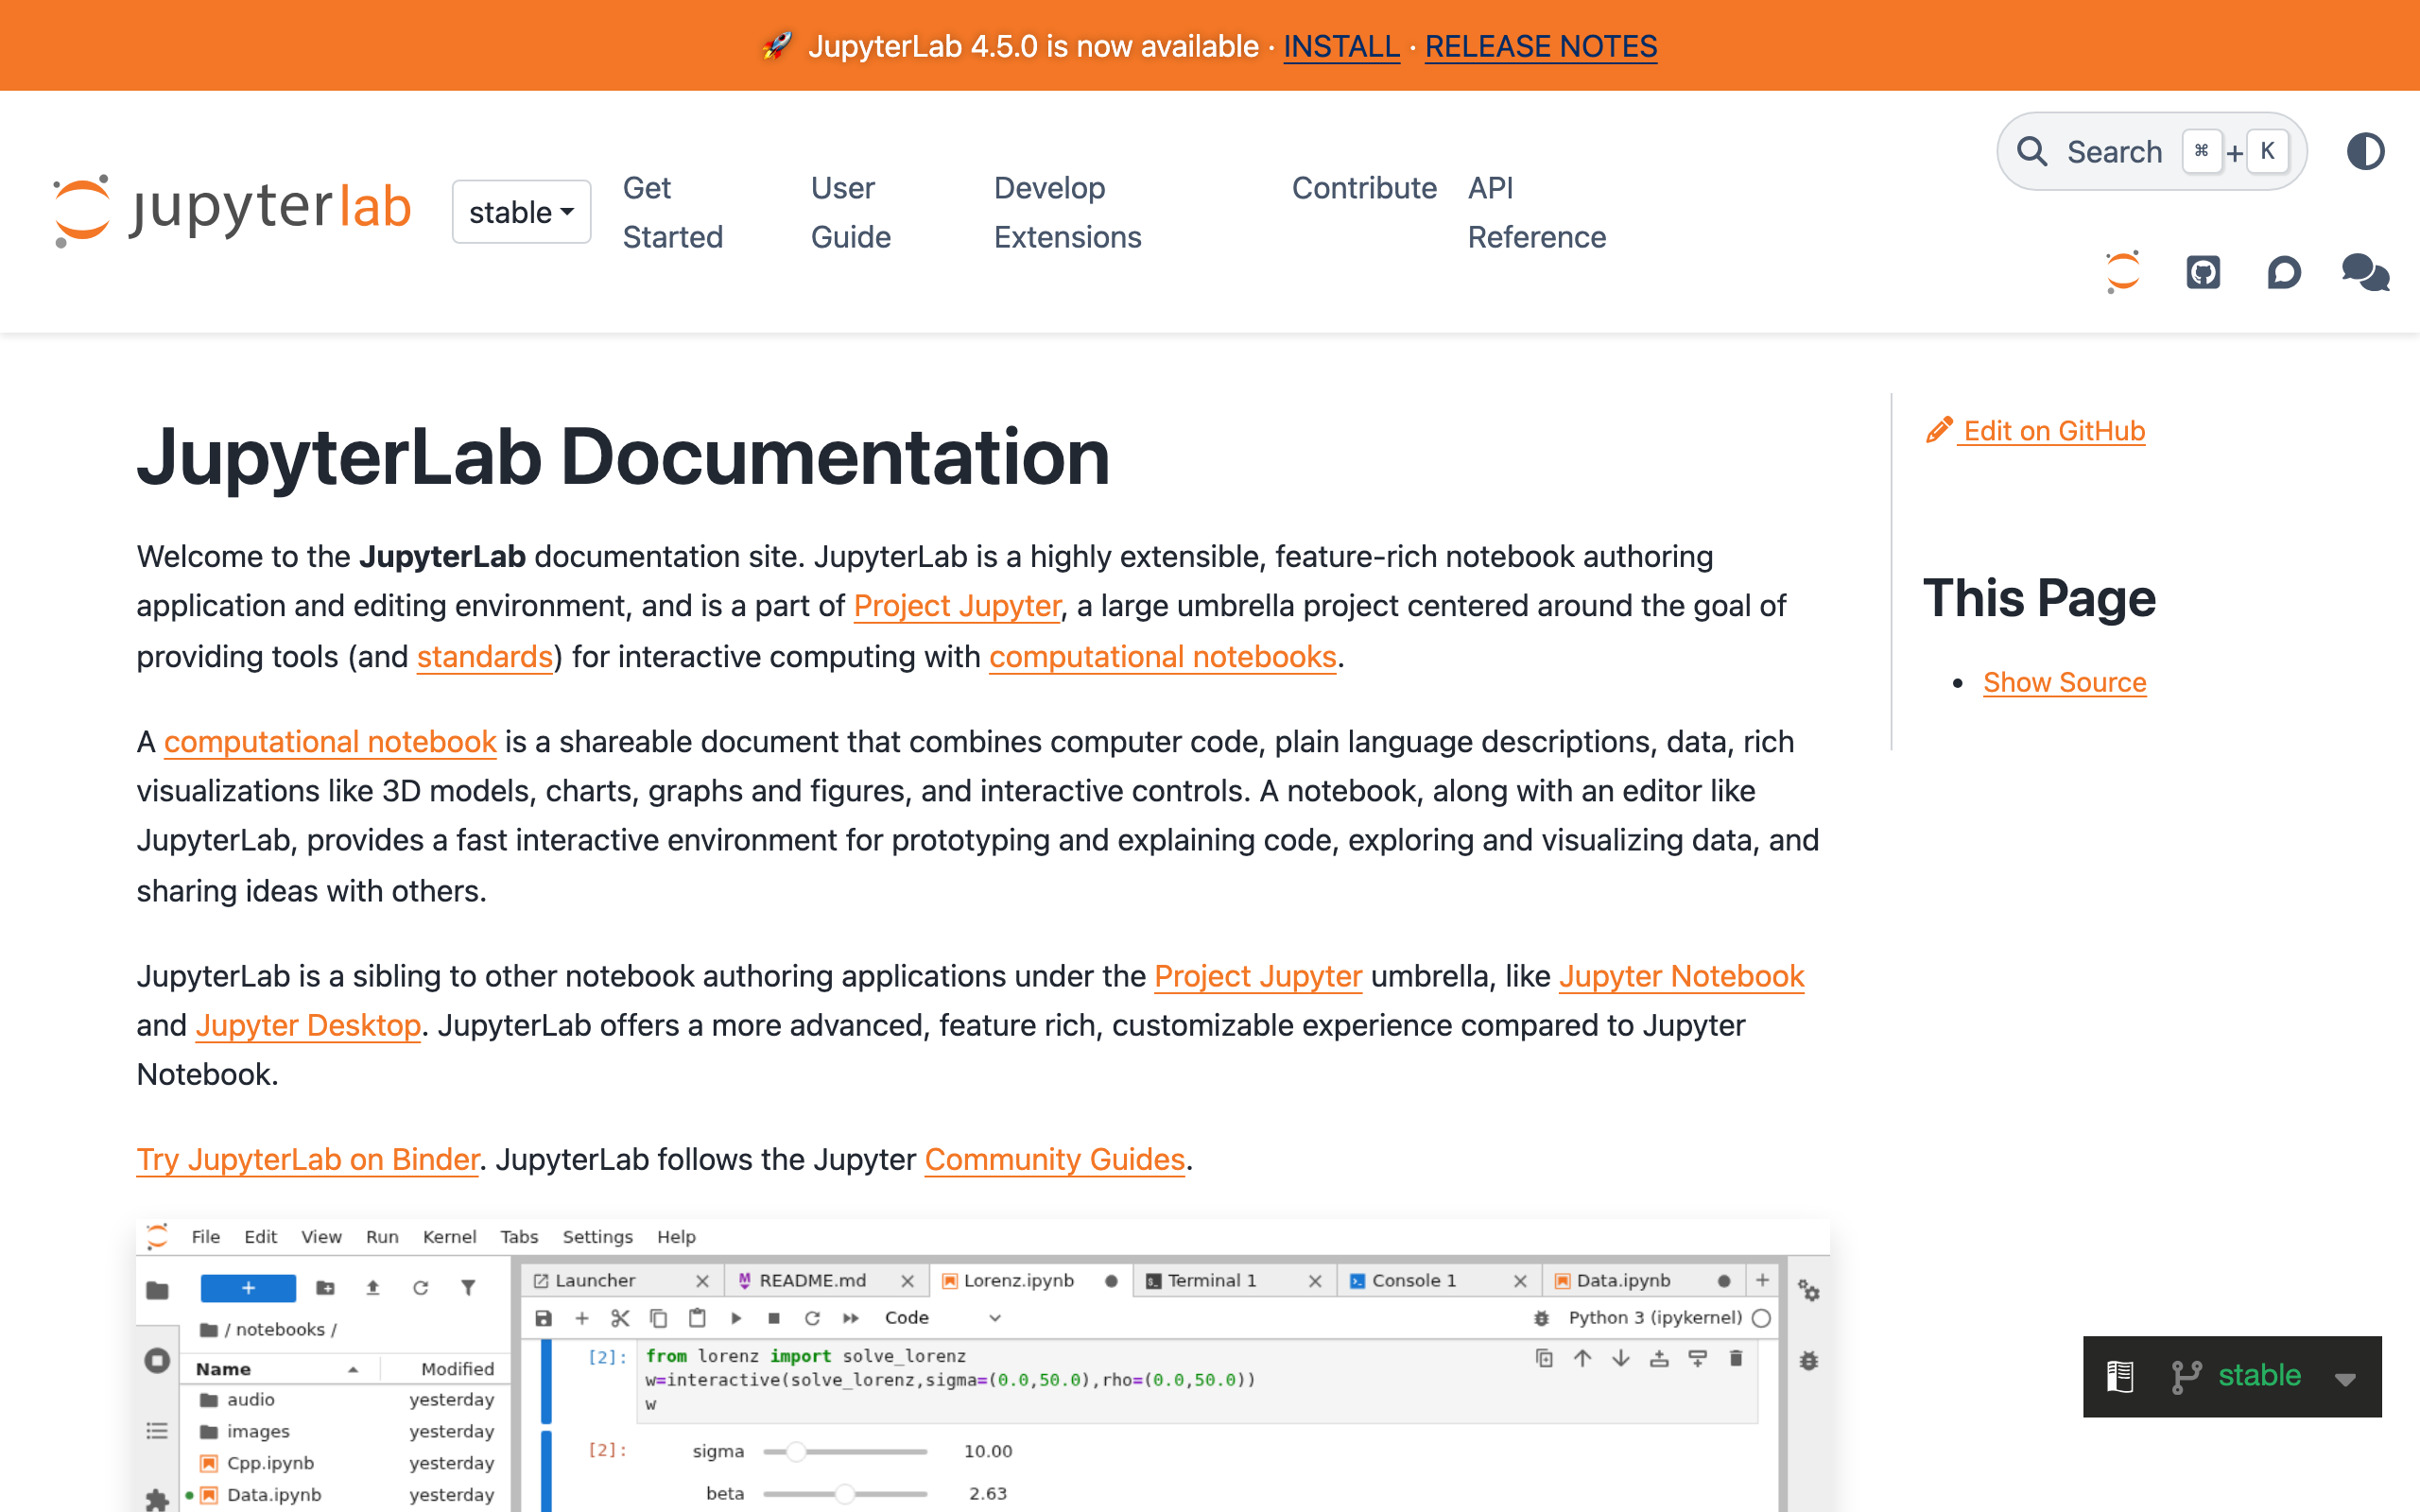Click the Try JupyterLab on Binder link
2420x1512 pixels.
308,1159
